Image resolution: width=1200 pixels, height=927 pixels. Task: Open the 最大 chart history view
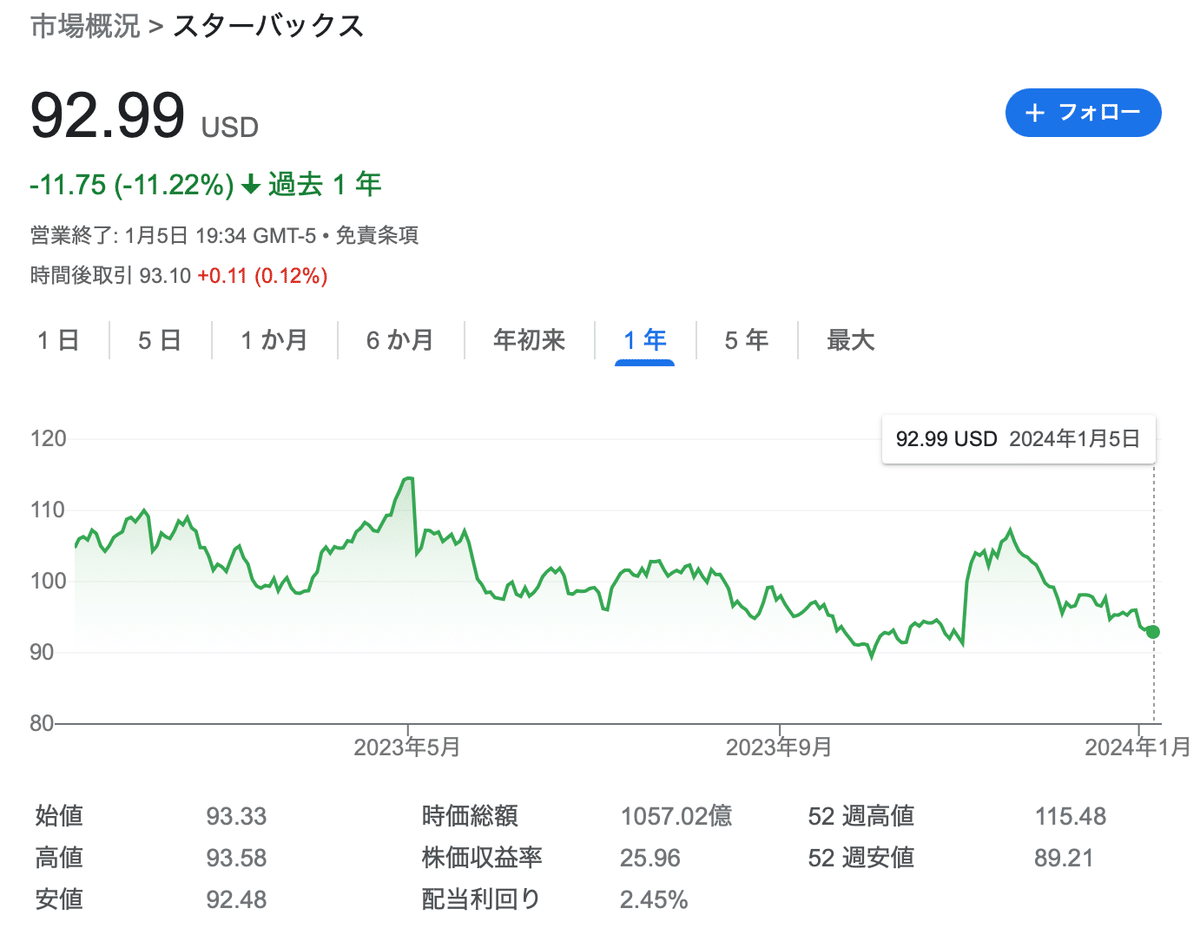coord(850,340)
